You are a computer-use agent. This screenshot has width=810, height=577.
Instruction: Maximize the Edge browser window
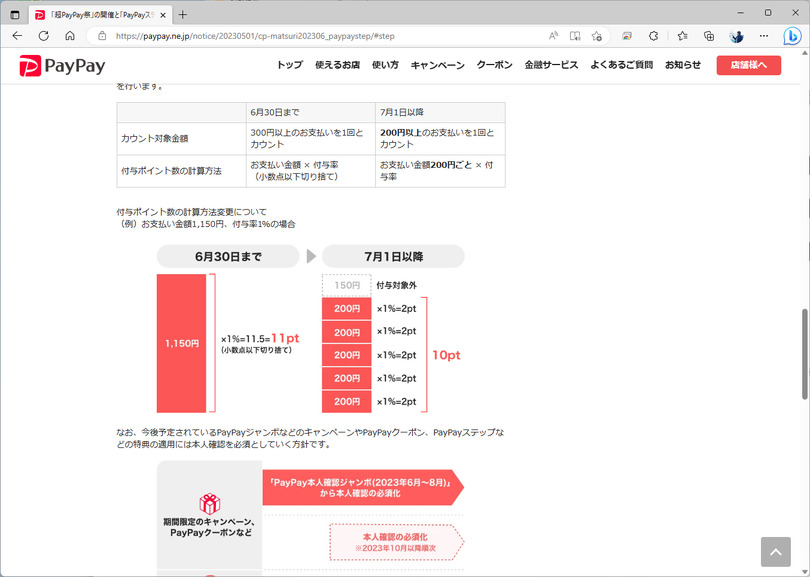coord(768,13)
